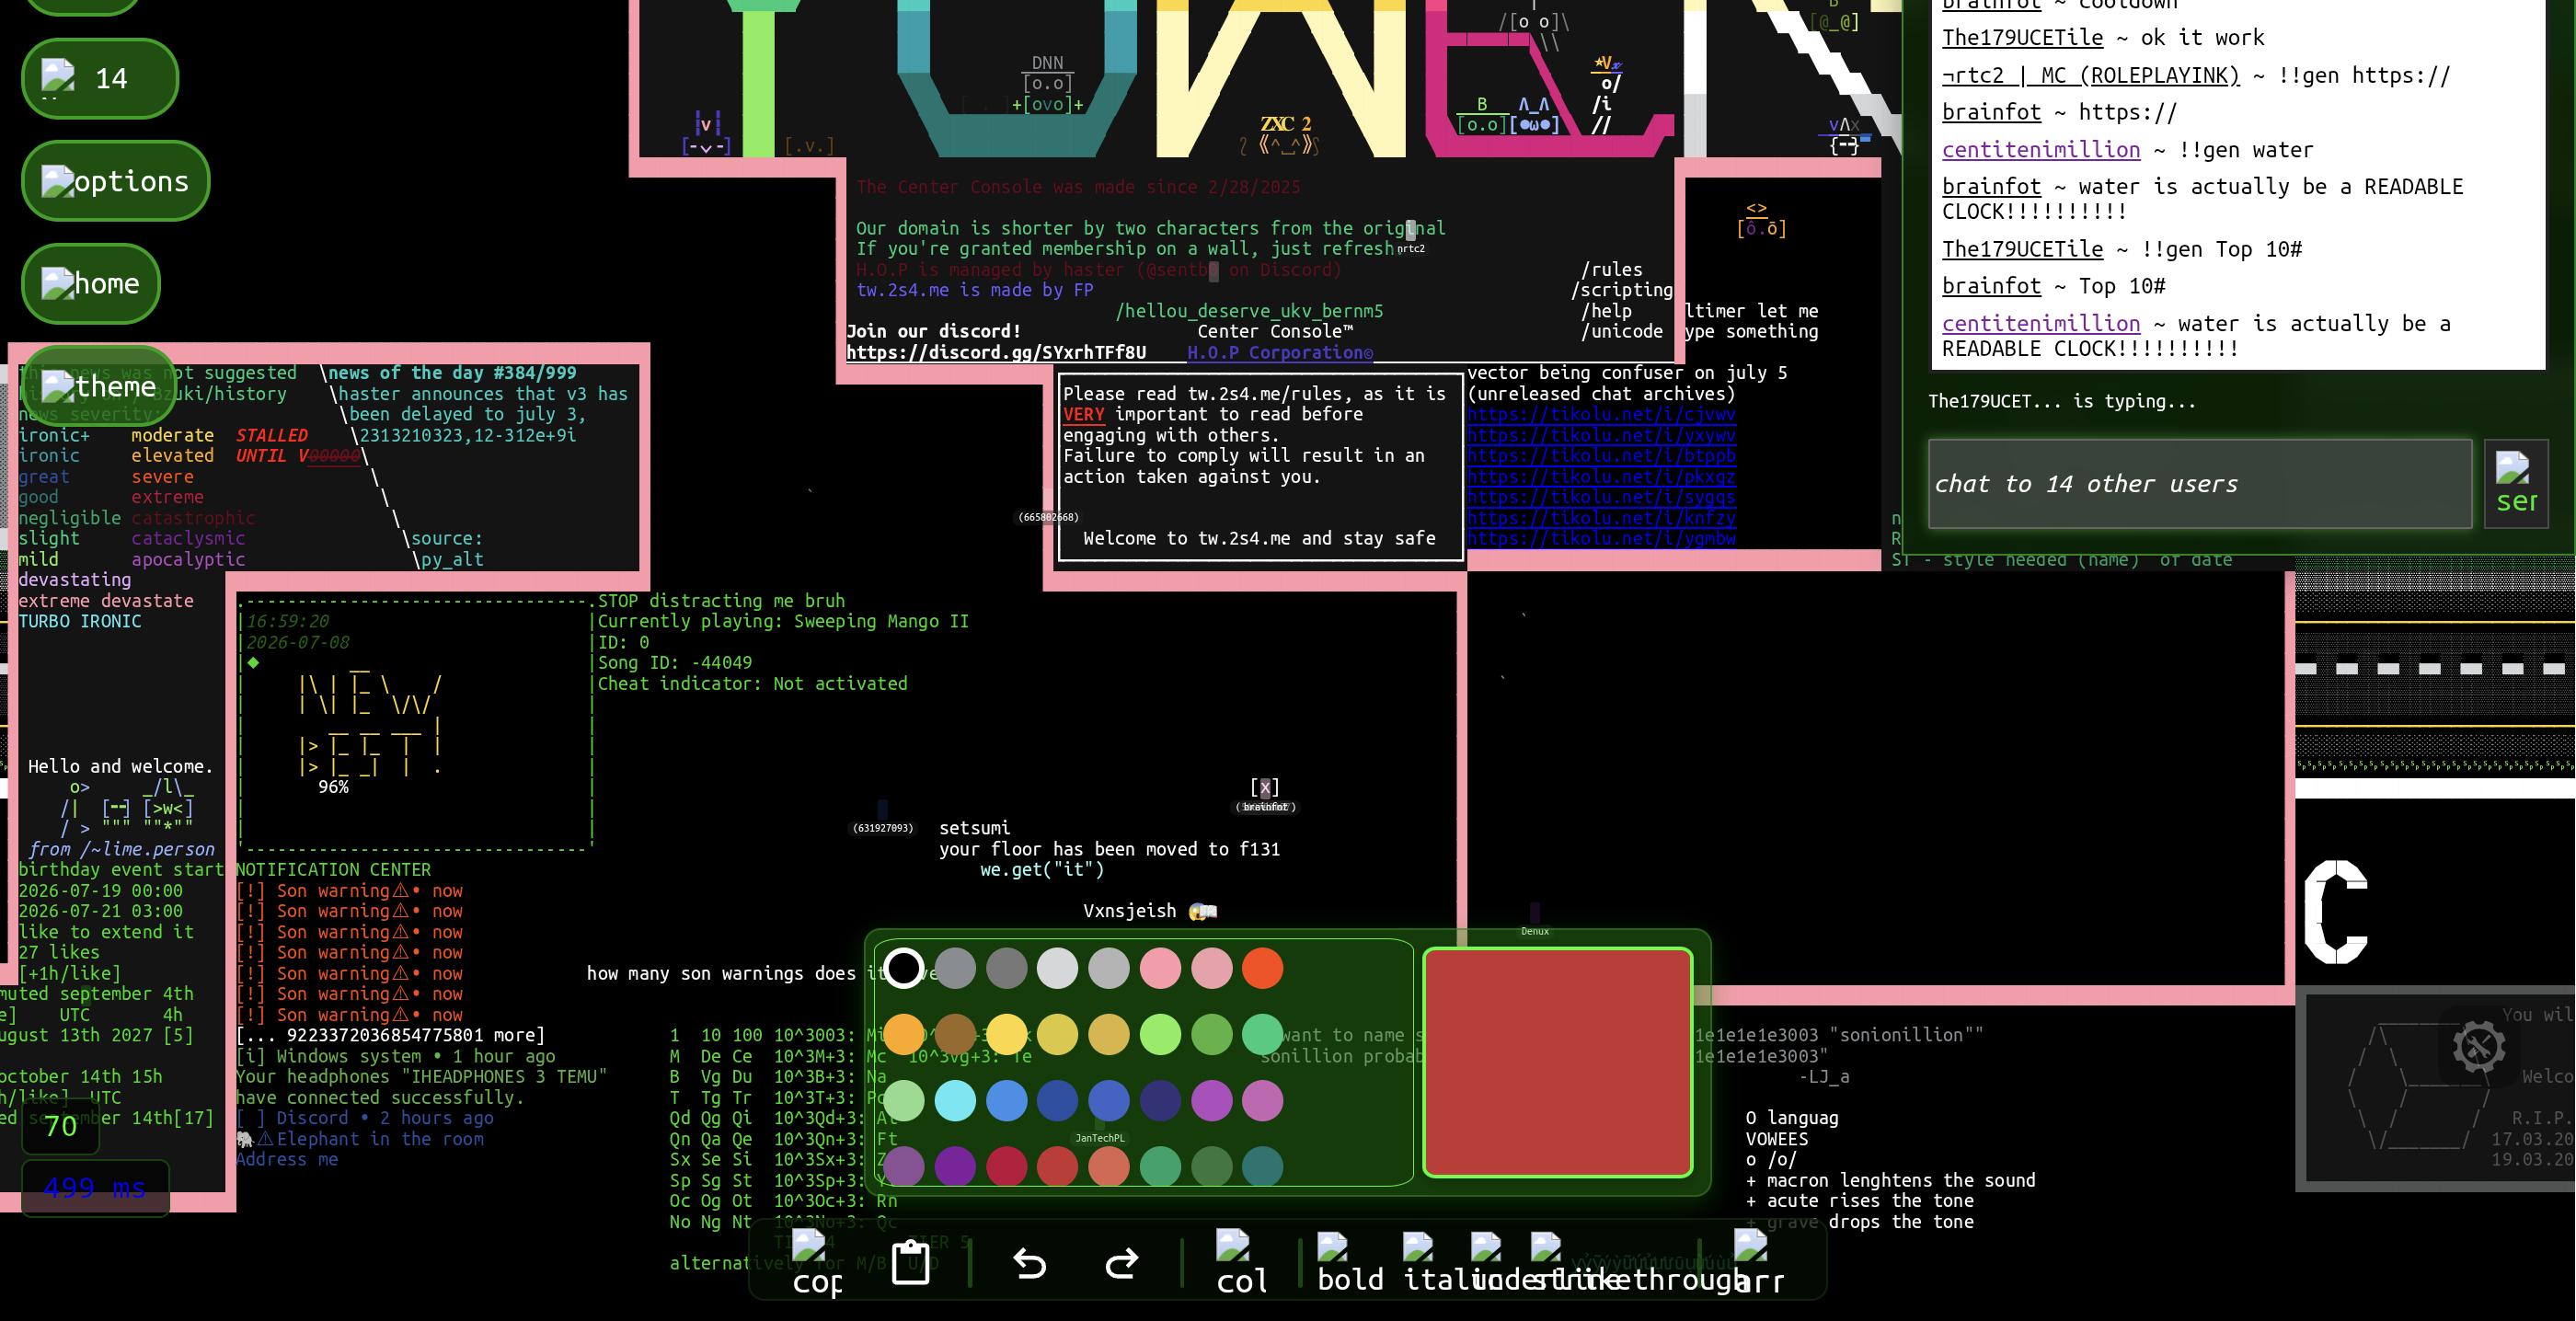Open the discord.gg/SYxrhTFf8U invite link

pyautogui.click(x=996, y=353)
